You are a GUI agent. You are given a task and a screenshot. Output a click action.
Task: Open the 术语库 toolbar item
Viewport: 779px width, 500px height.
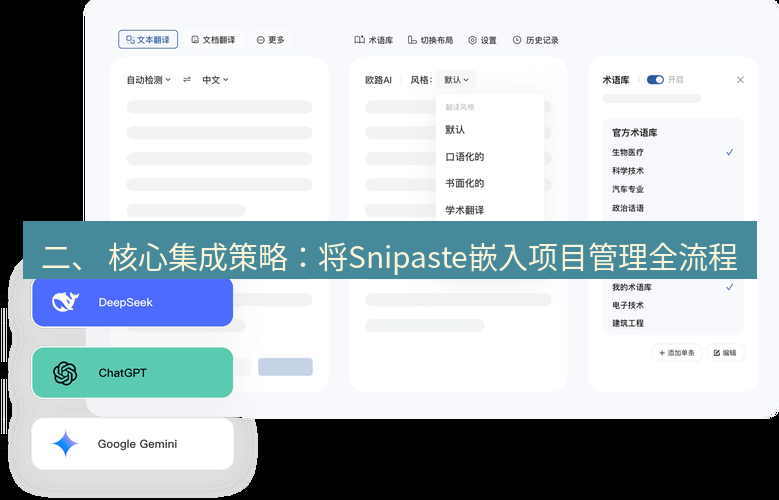[x=374, y=40]
